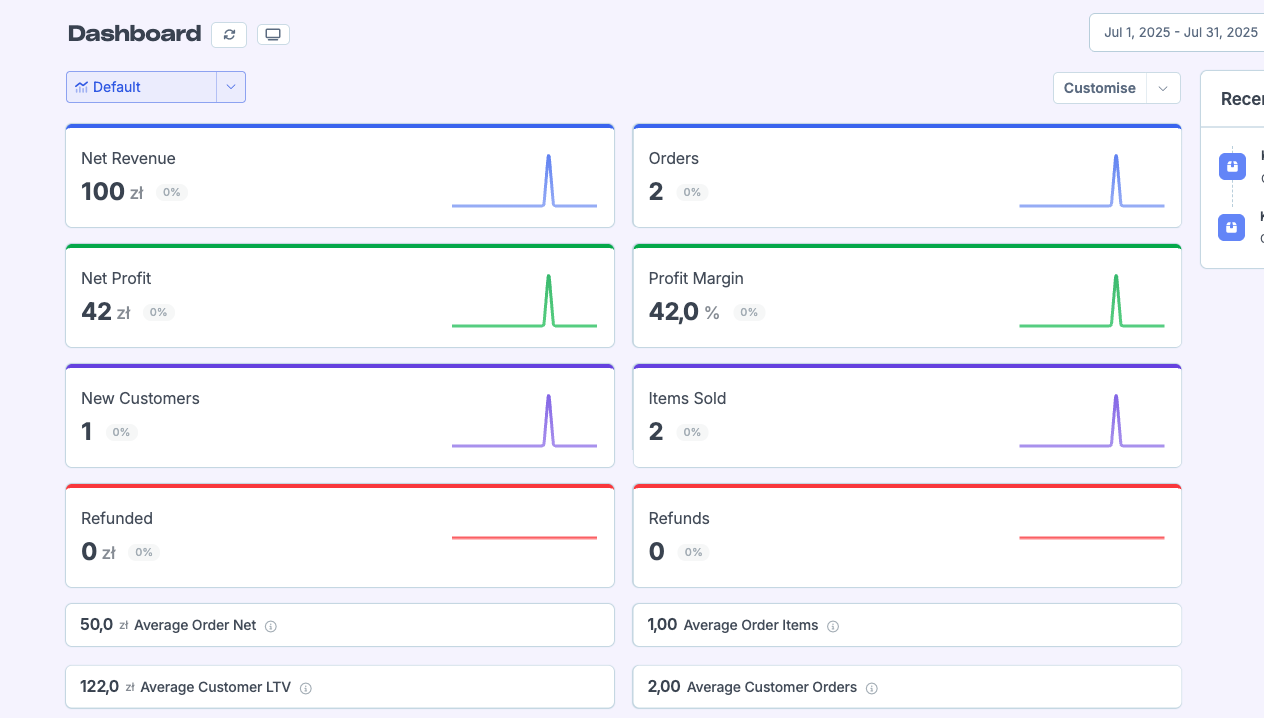This screenshot has width=1264, height=718.
Task: Open the Refunded amount card
Action: (x=340, y=536)
